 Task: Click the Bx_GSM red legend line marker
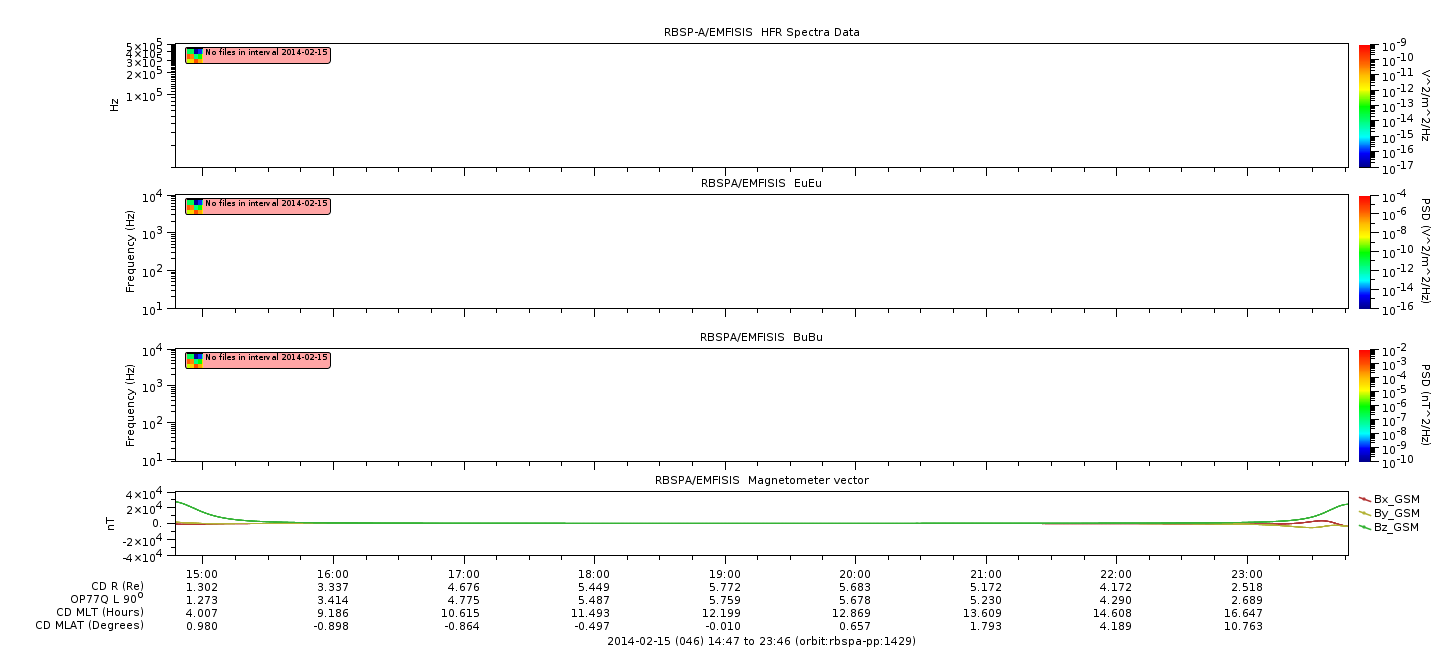click(1364, 499)
